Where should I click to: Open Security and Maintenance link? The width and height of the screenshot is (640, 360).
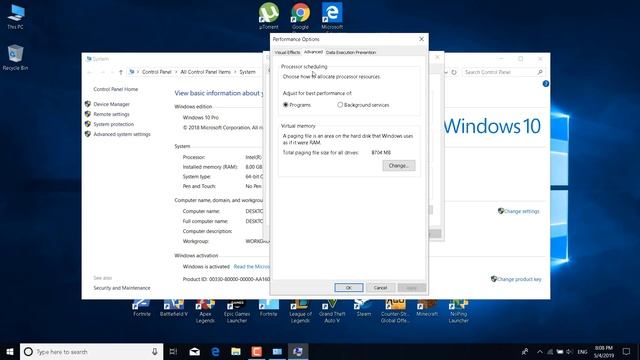coord(122,288)
